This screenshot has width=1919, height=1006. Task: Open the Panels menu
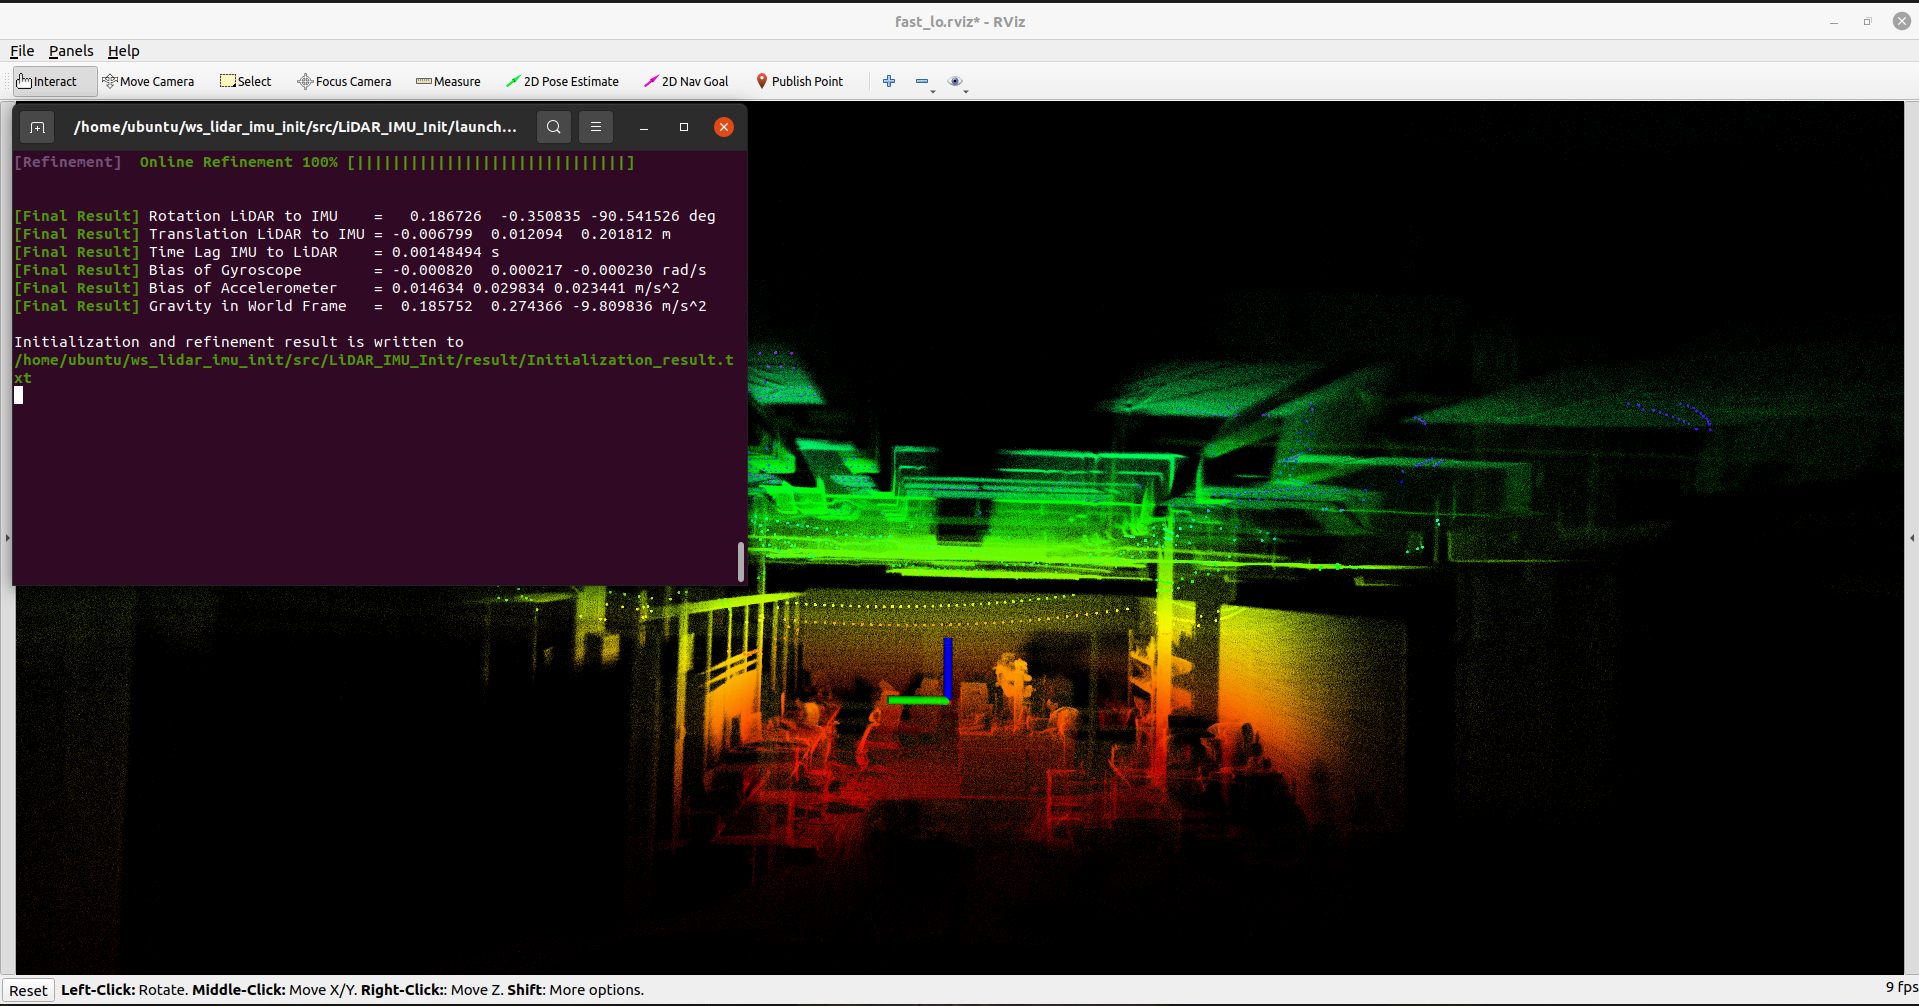point(71,51)
